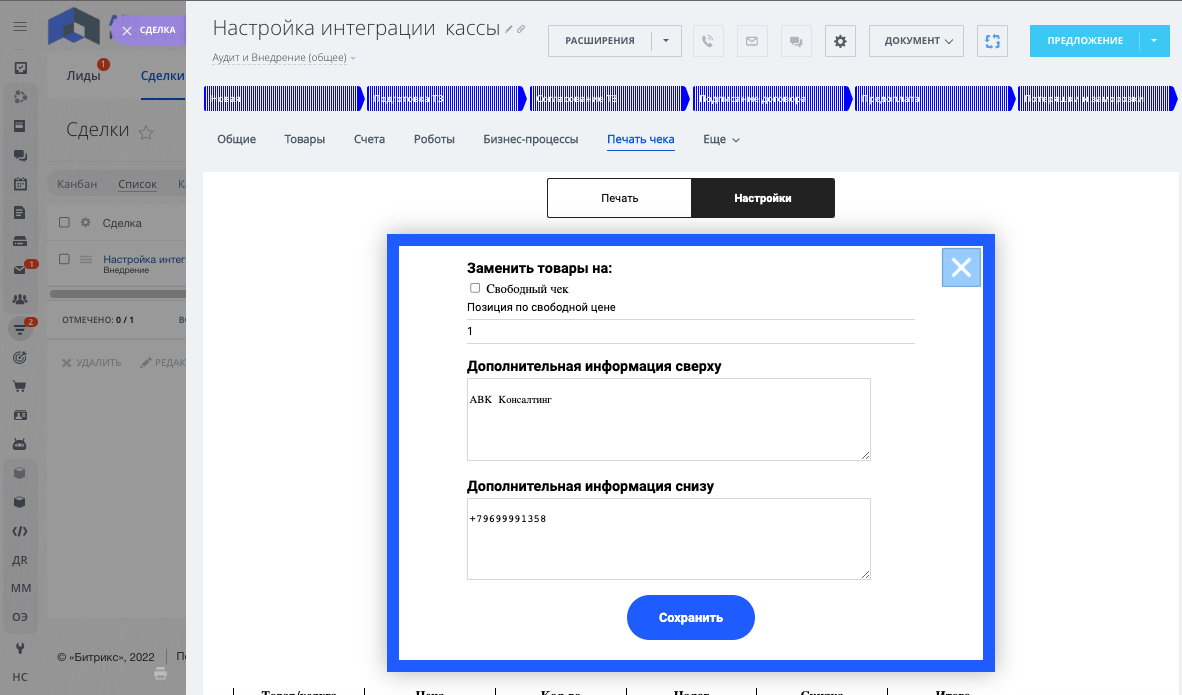Click the phone call icon button
The width and height of the screenshot is (1182, 695).
tap(708, 41)
